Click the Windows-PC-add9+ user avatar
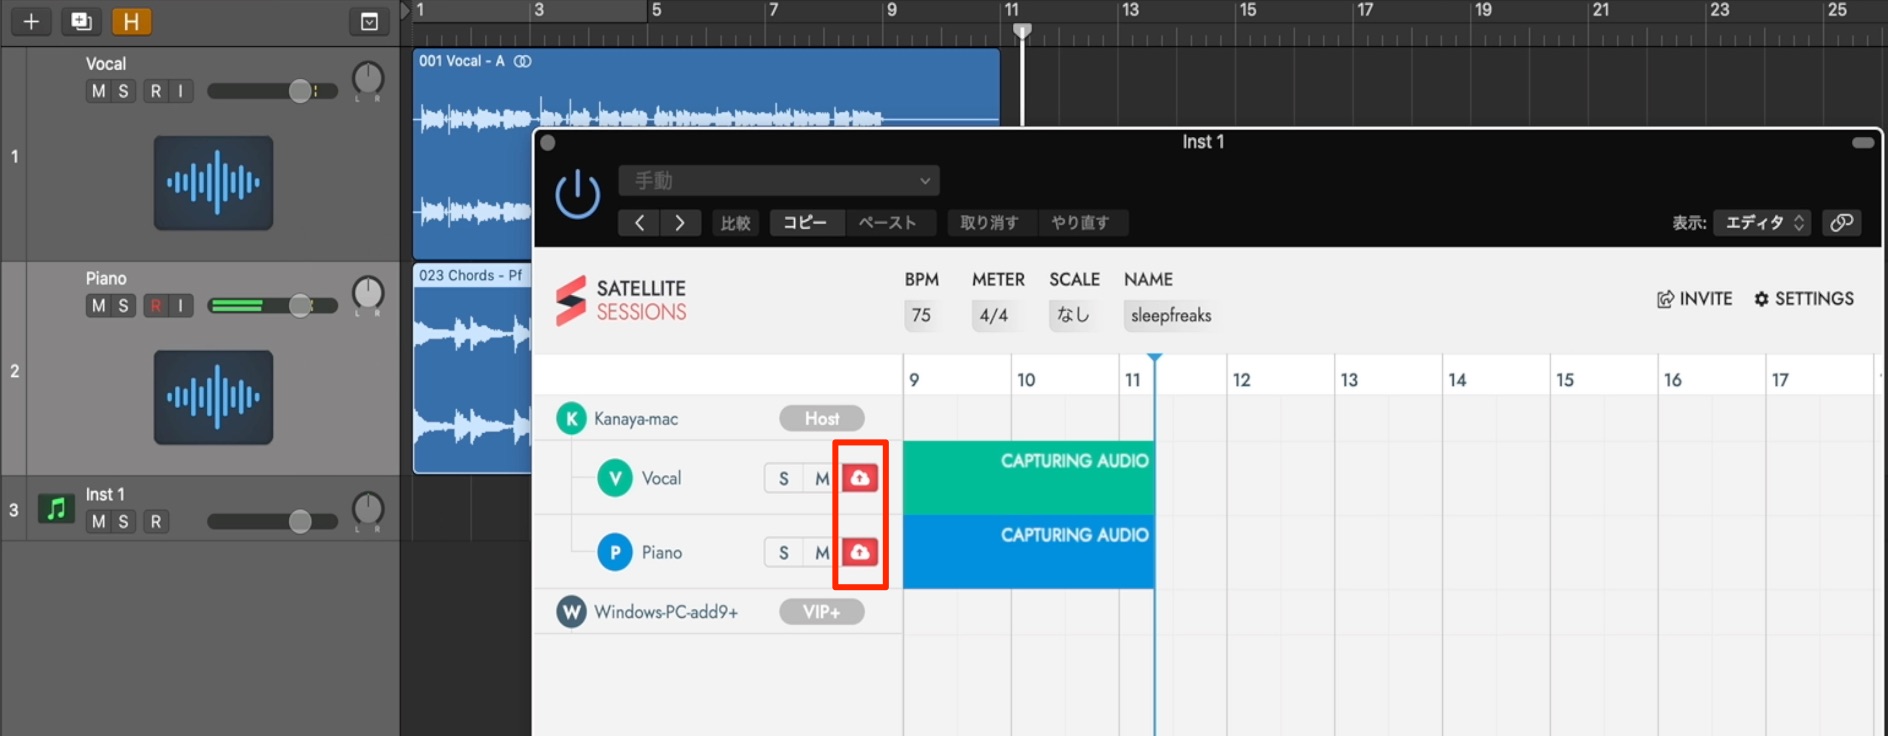 [x=571, y=612]
